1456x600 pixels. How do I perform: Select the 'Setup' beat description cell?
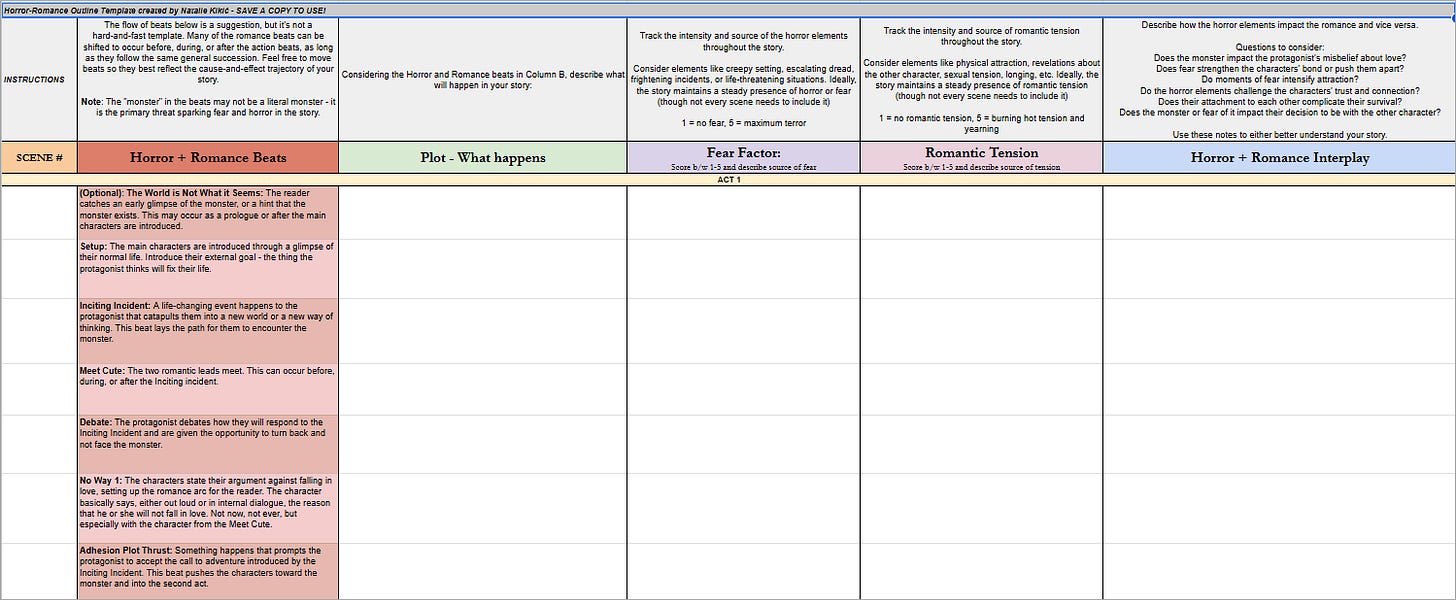click(x=207, y=268)
